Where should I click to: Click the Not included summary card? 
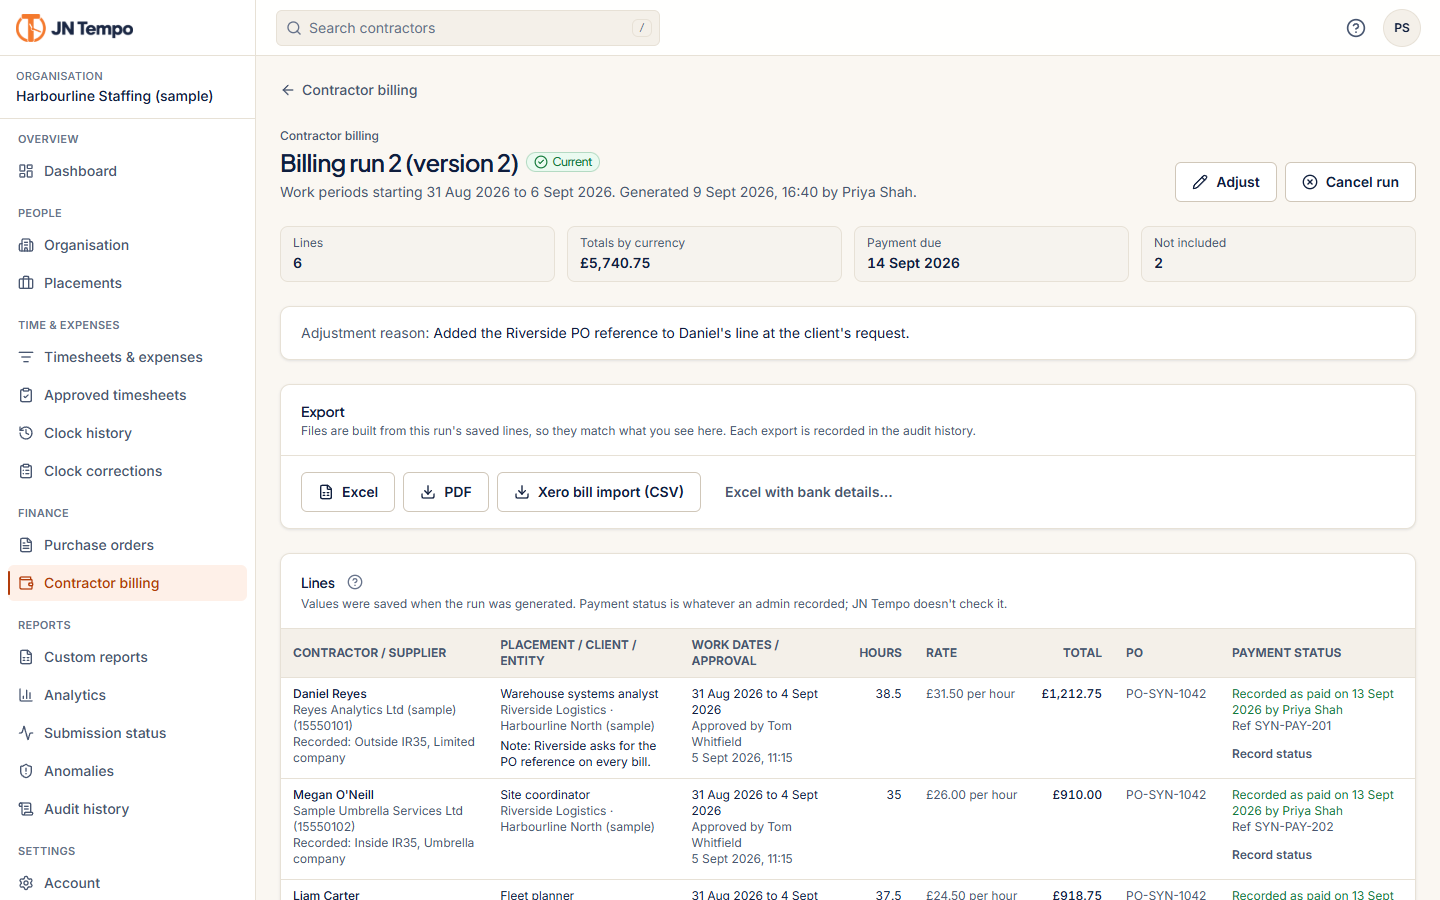pos(1278,254)
